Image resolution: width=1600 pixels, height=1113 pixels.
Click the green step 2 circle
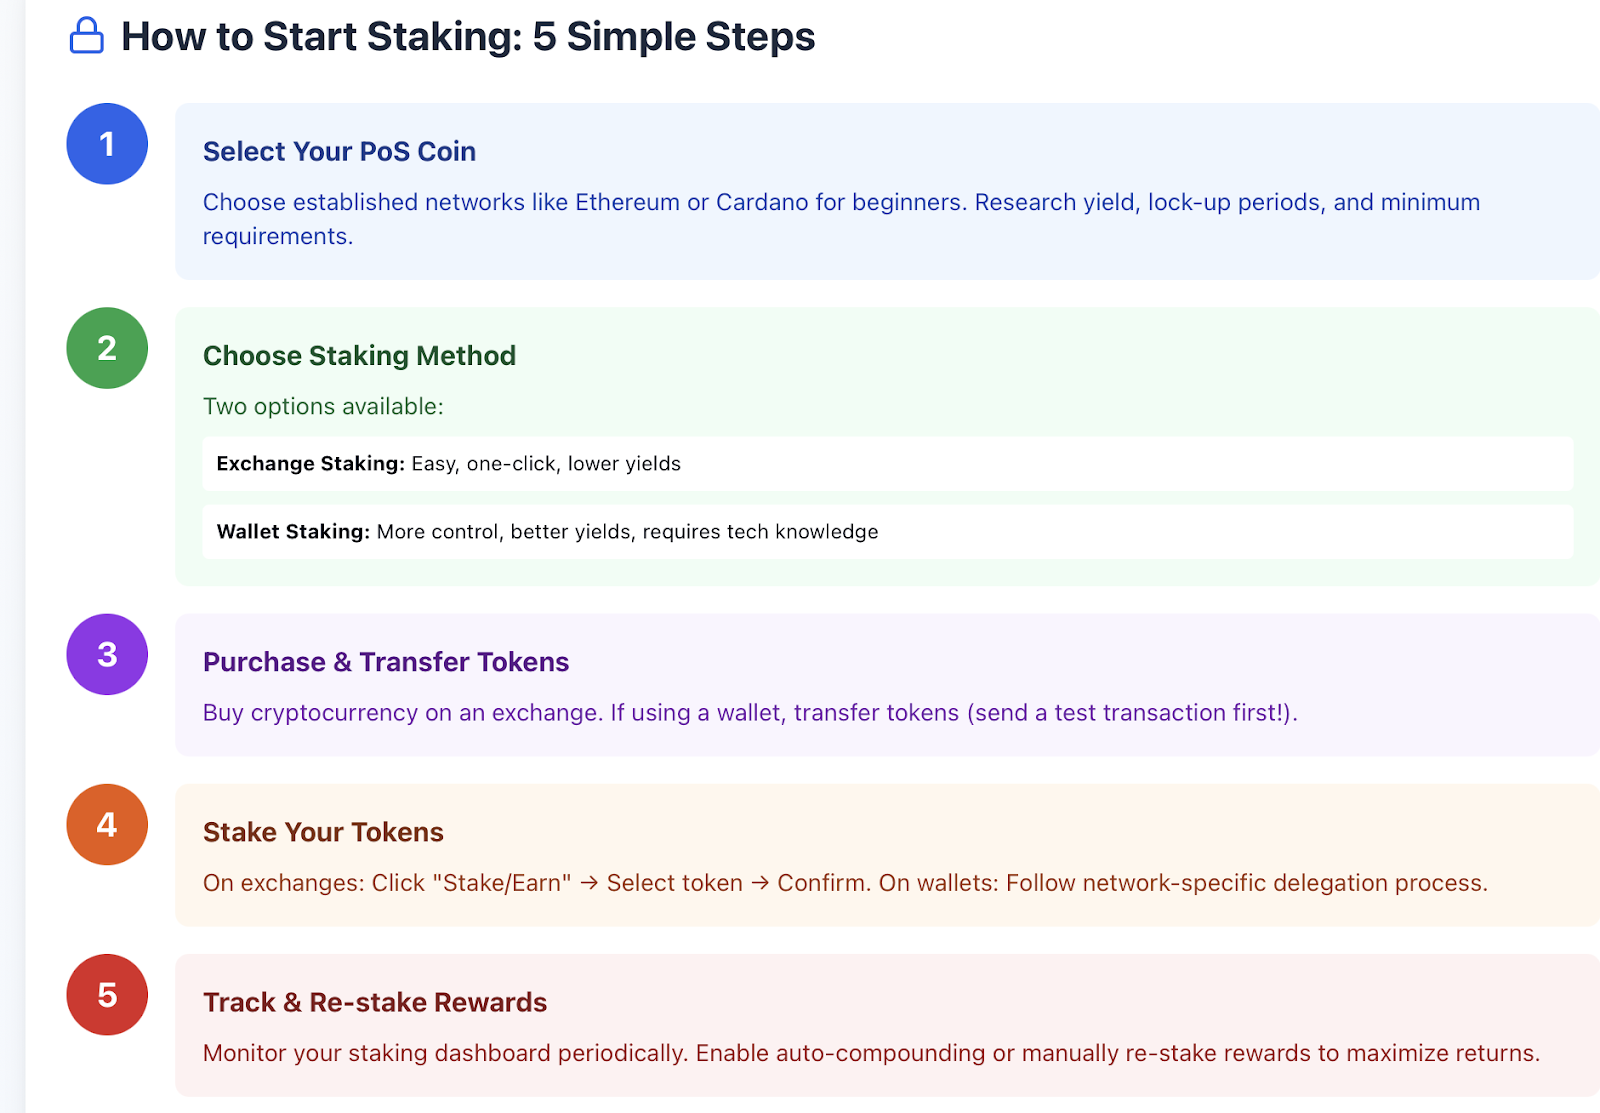point(107,348)
